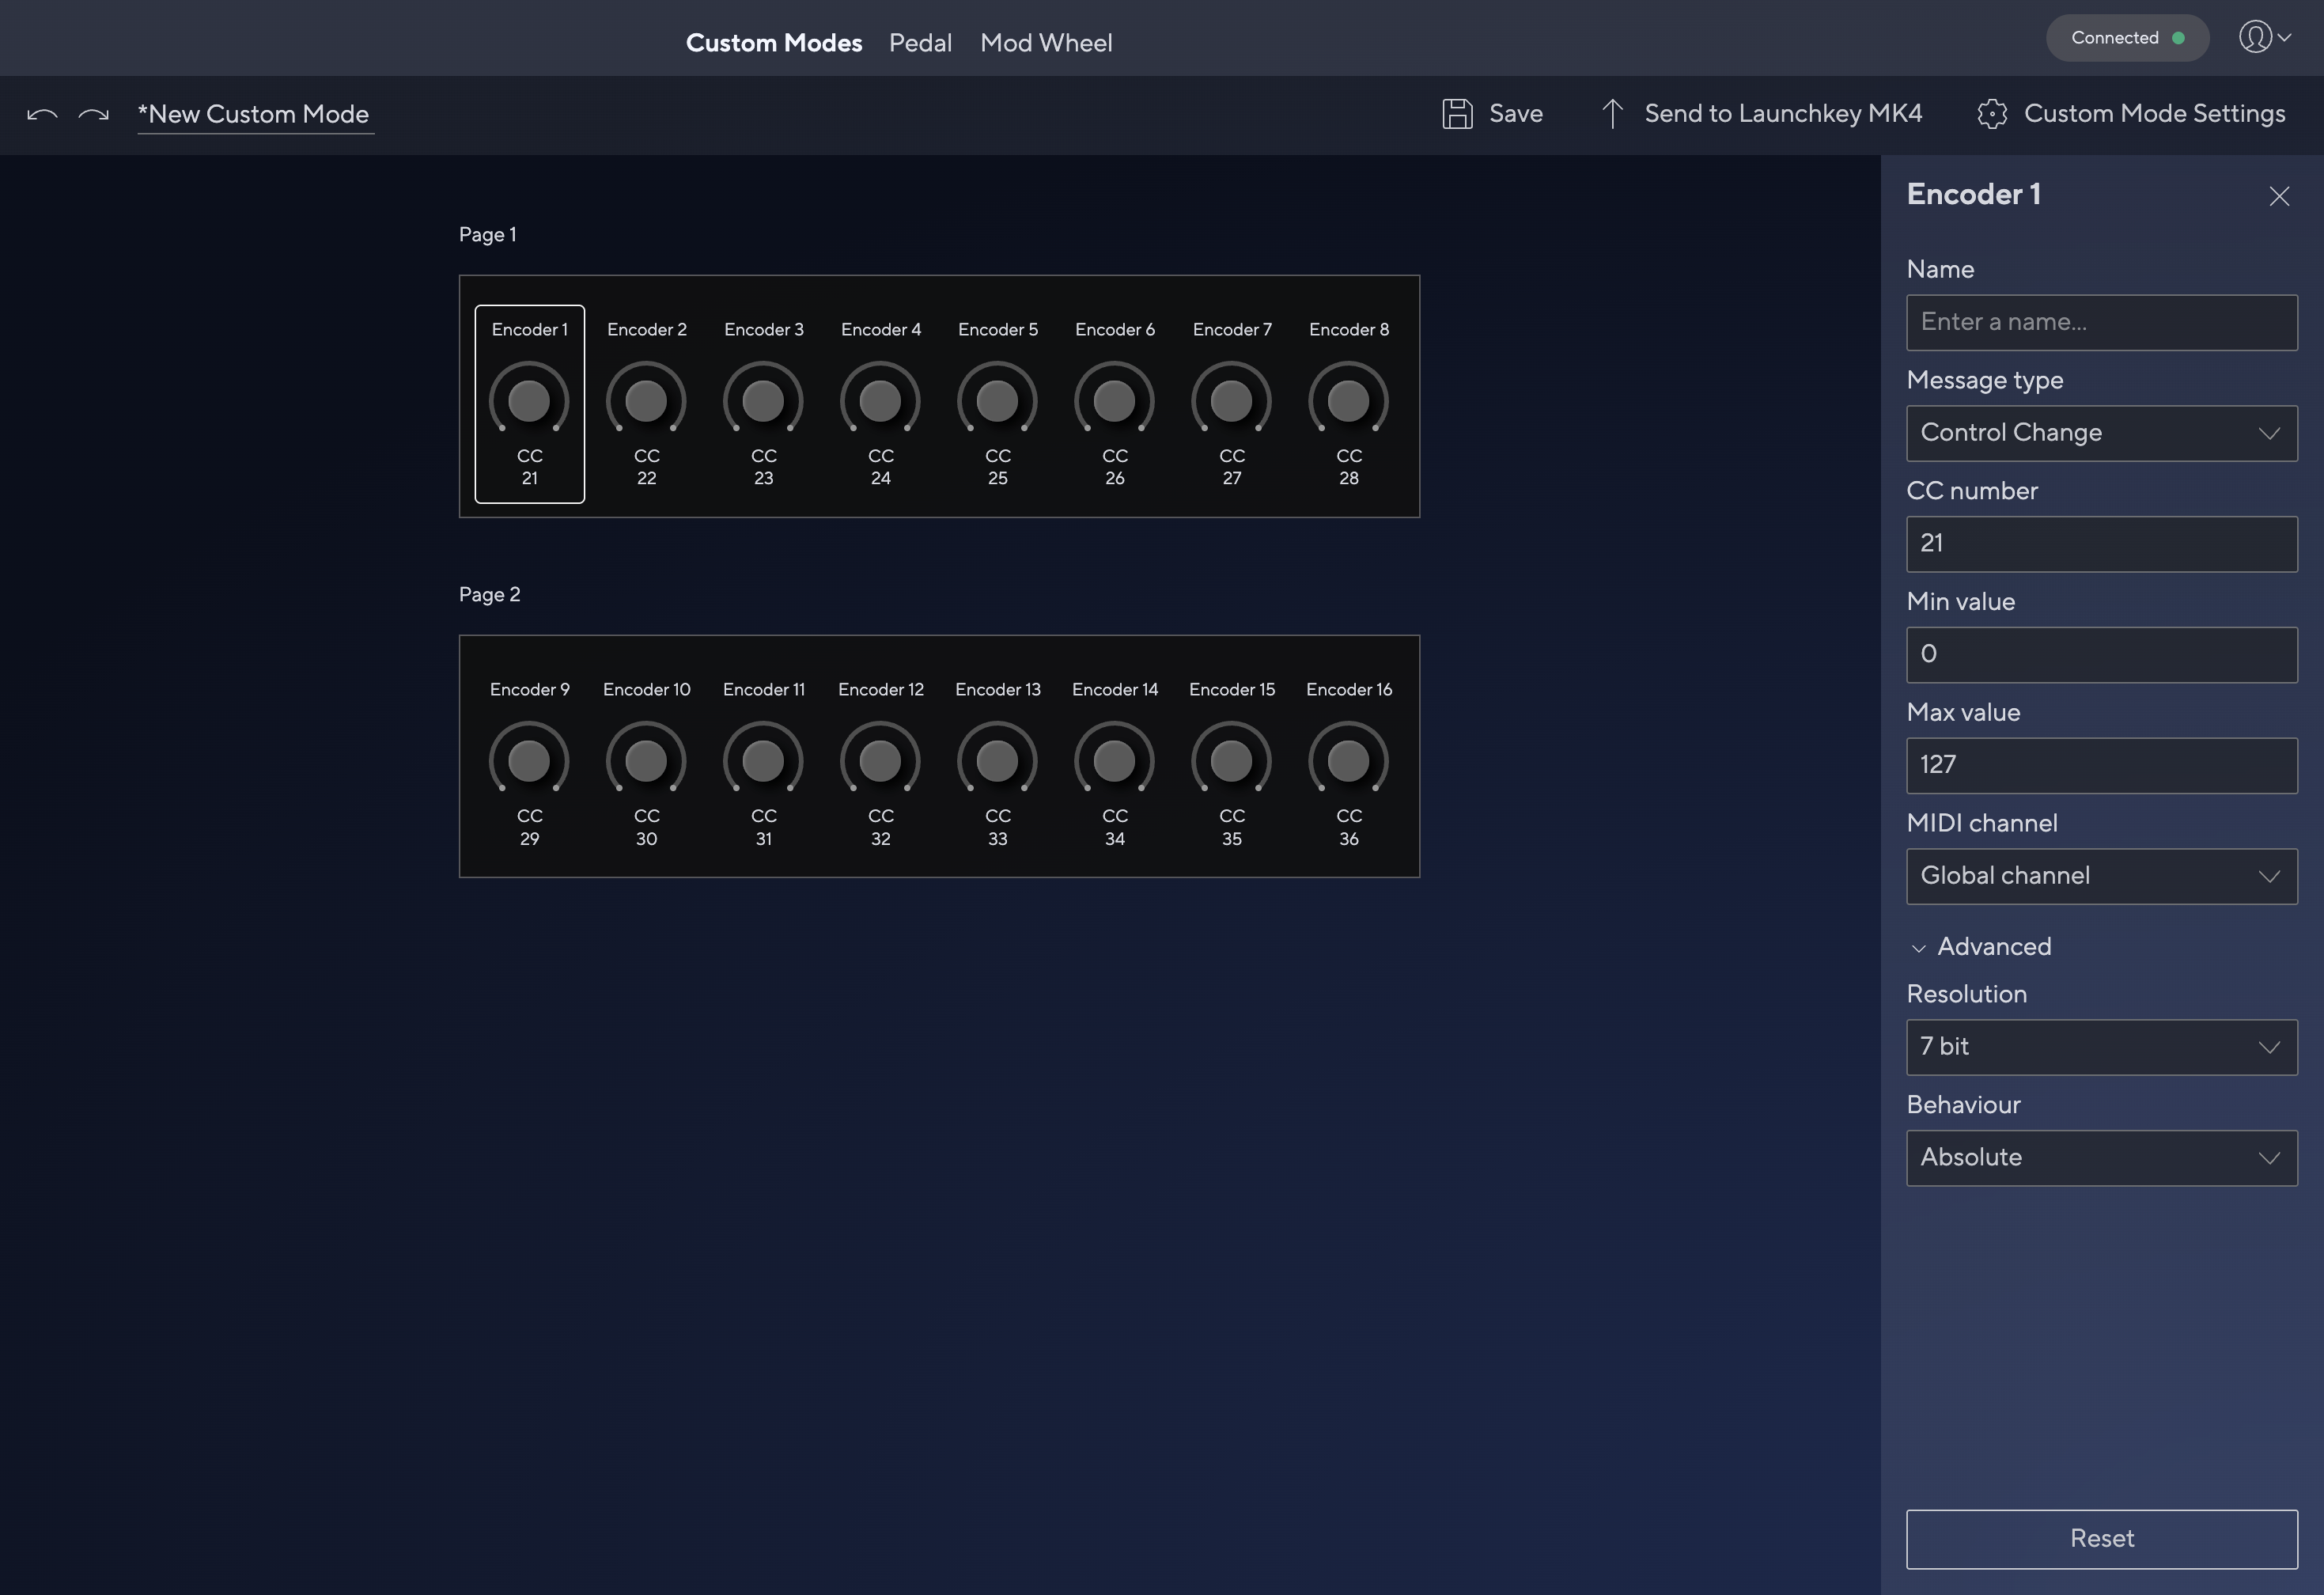Select Encoder 7 knob
The height and width of the screenshot is (1595, 2324).
point(1231,400)
